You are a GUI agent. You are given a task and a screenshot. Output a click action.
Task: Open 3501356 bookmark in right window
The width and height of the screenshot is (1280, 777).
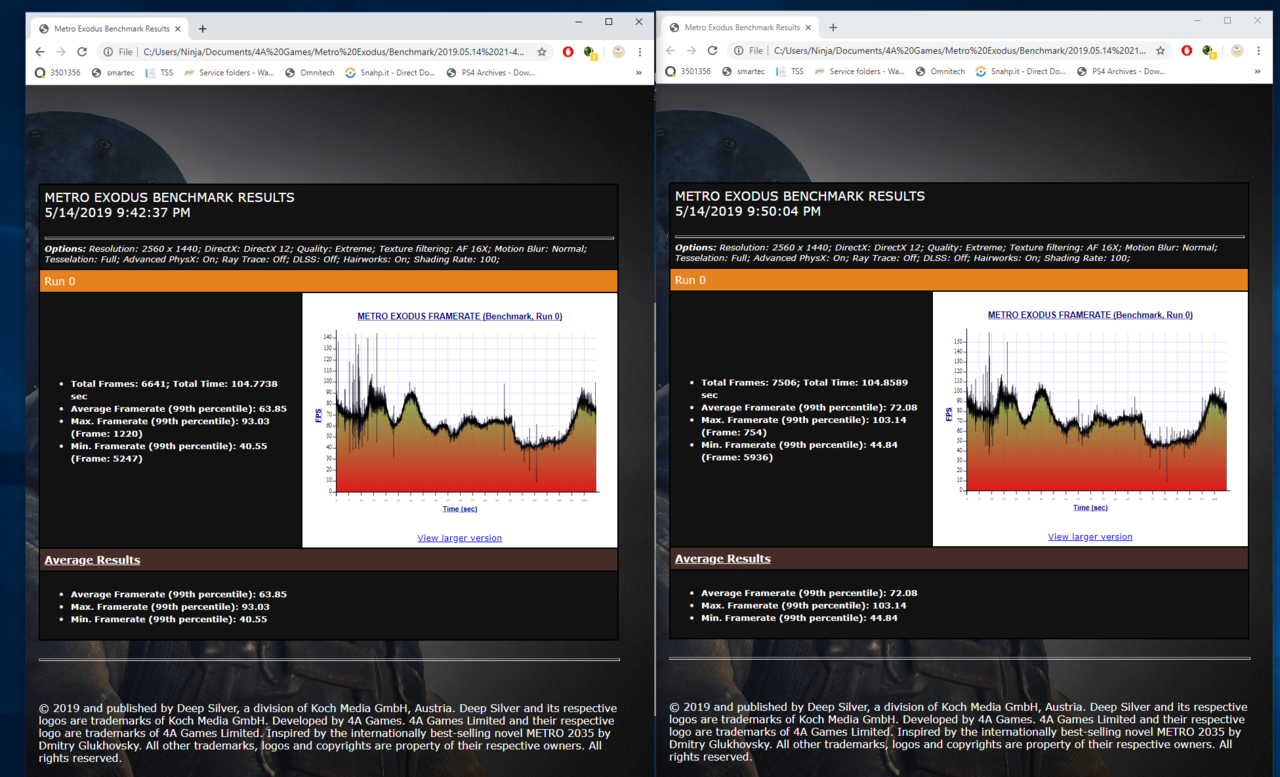[x=688, y=71]
